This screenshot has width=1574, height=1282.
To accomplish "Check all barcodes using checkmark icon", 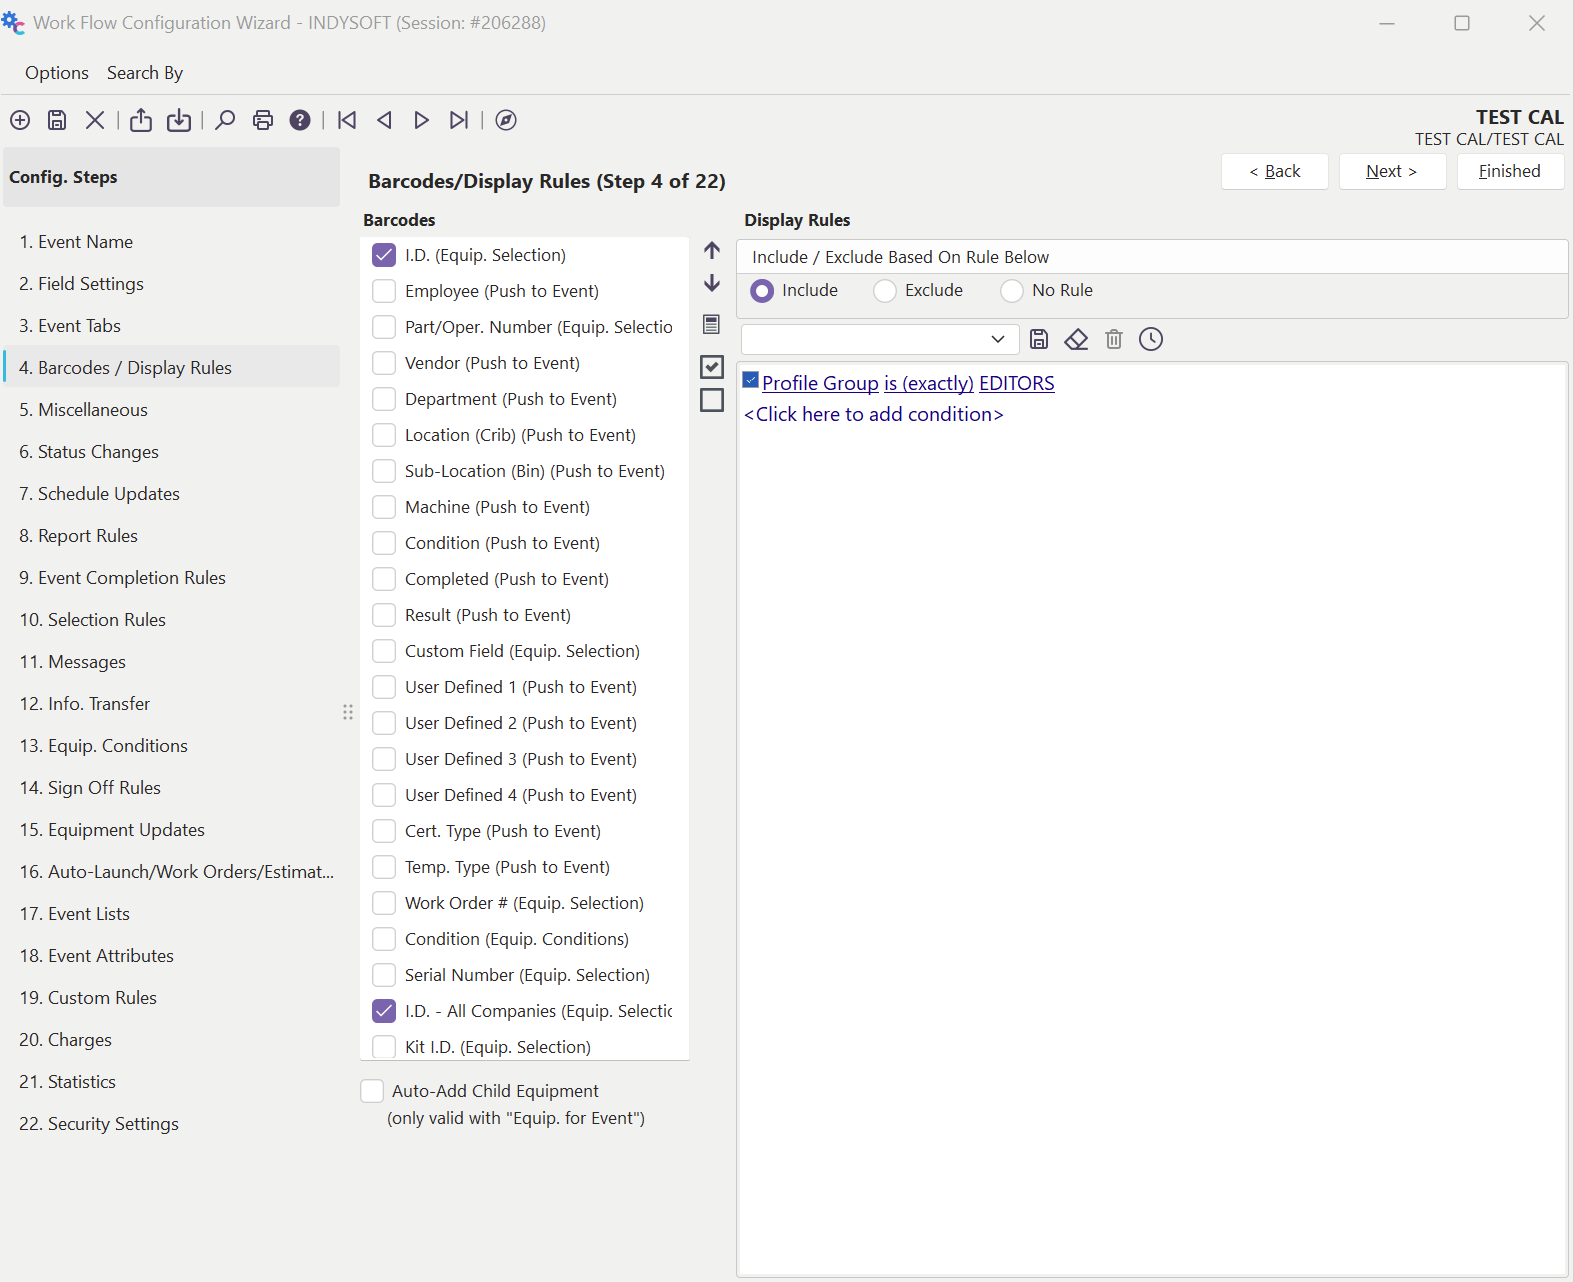I will (x=712, y=367).
